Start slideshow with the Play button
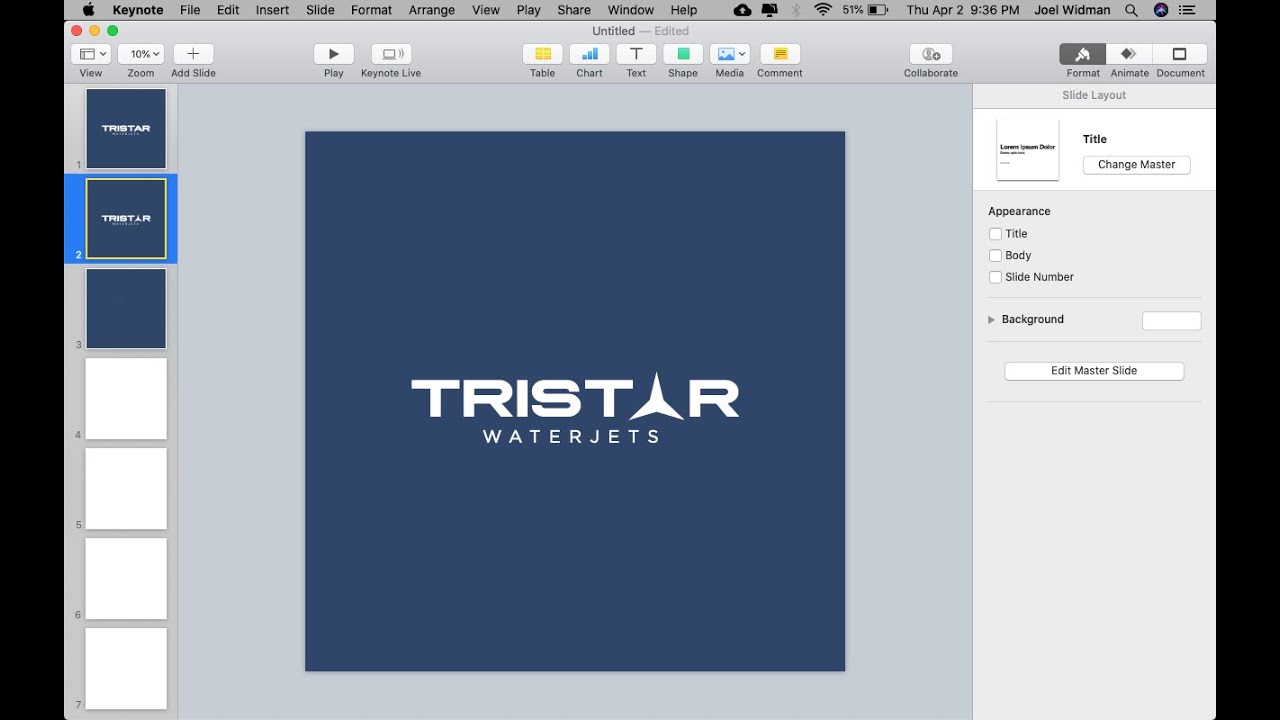 [334, 54]
